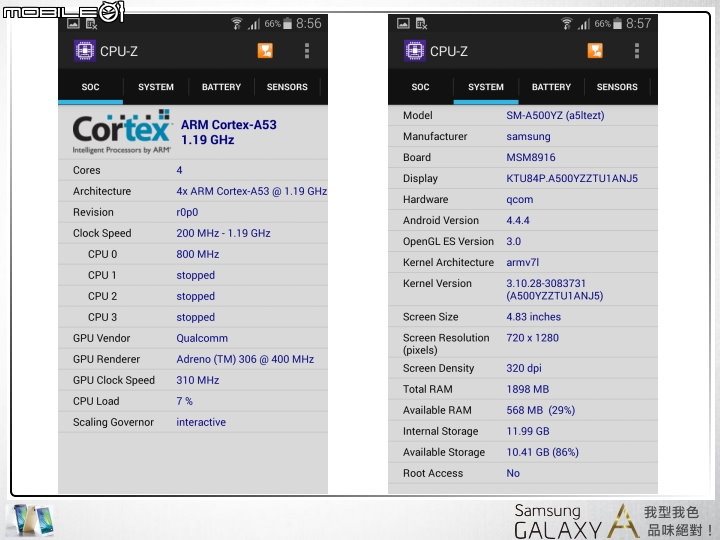Click '4x ARM Cortex-A53 @ 1.19 GHz' value
This screenshot has height=540, width=720.
252,191
